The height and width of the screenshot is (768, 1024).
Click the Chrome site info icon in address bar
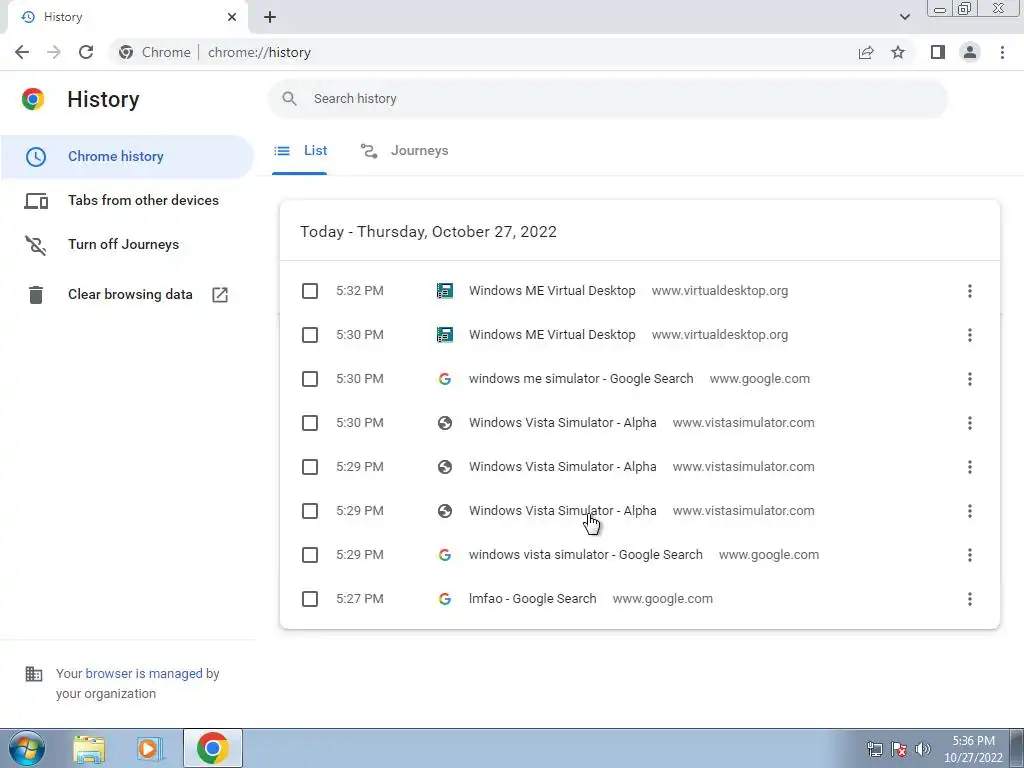point(126,52)
